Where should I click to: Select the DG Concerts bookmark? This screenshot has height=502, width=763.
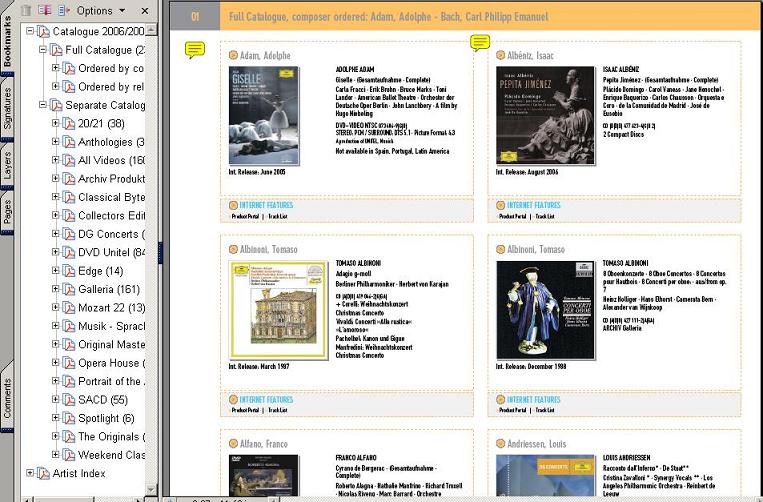(111, 234)
